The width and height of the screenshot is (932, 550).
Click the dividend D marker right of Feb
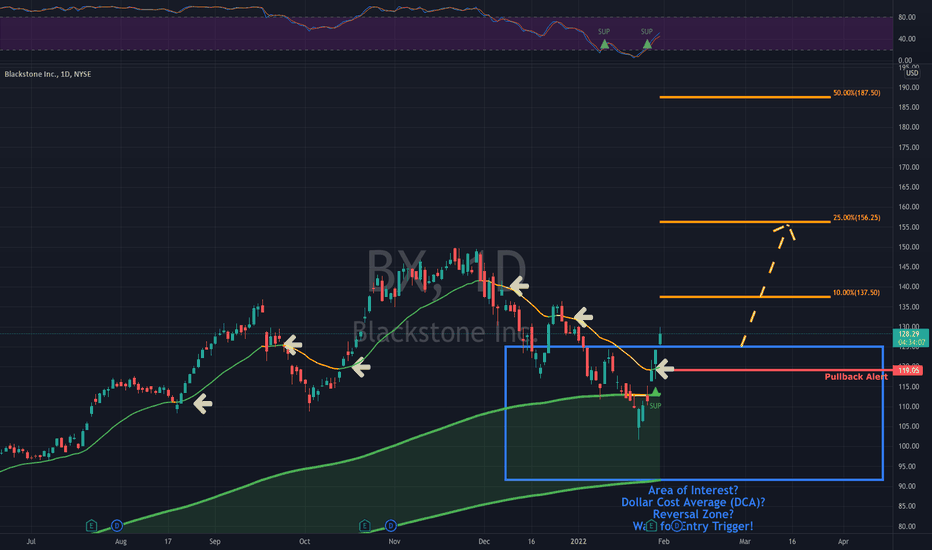pos(676,526)
